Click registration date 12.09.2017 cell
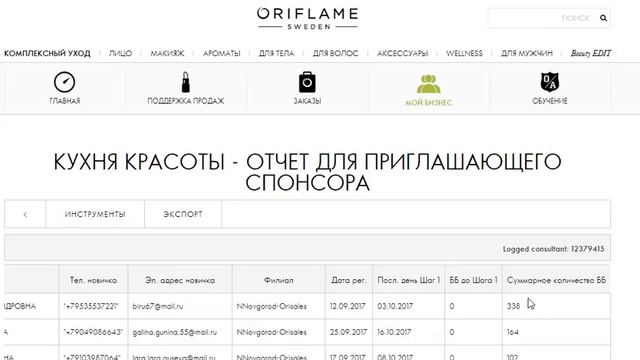The width and height of the screenshot is (640, 360). coord(348,306)
